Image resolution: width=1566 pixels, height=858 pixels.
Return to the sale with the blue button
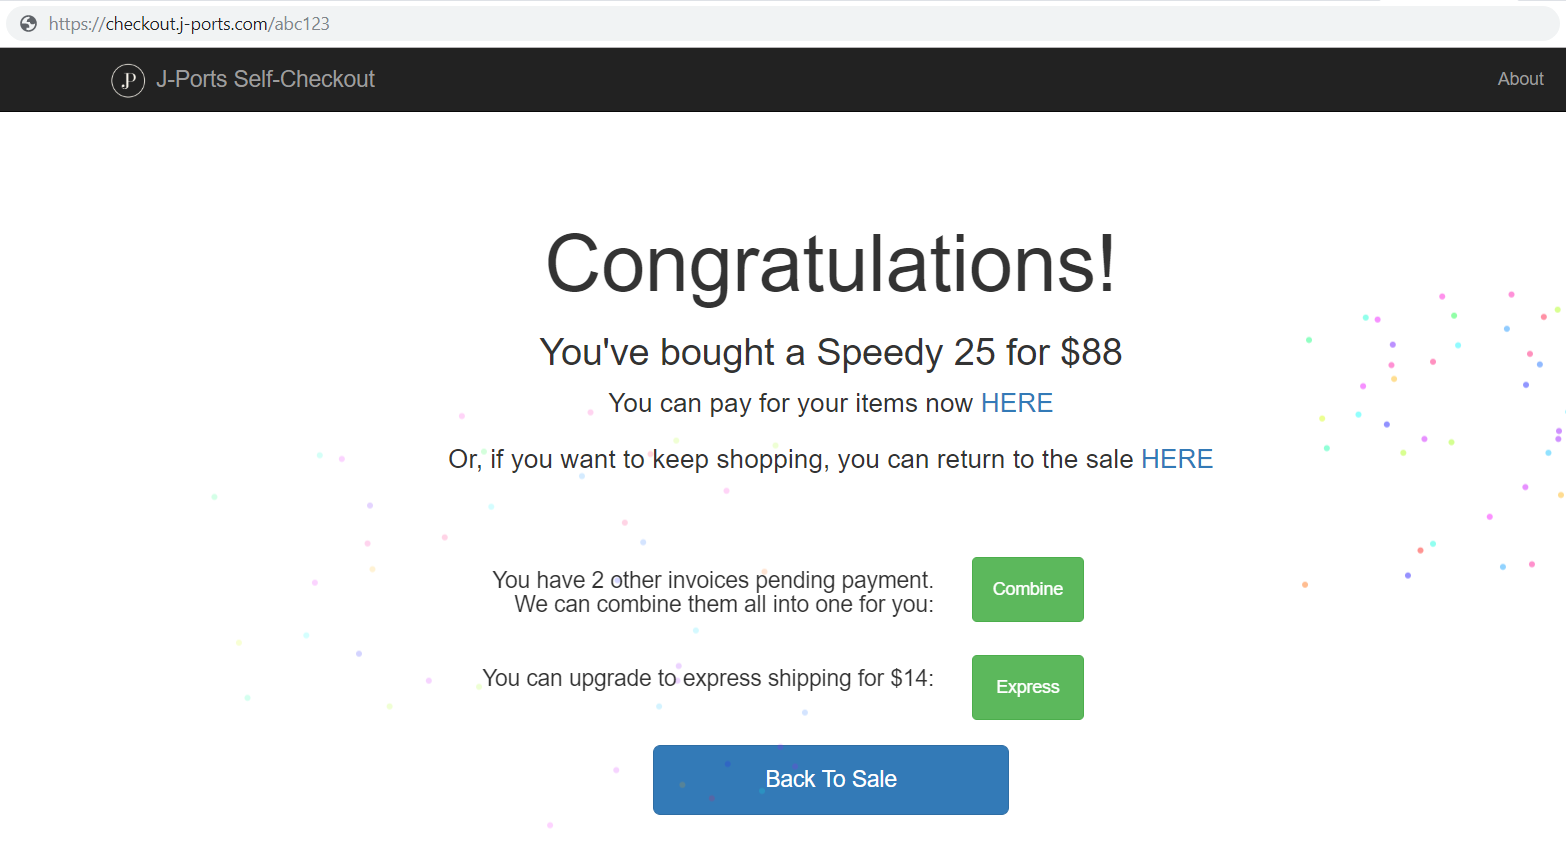coord(830,779)
